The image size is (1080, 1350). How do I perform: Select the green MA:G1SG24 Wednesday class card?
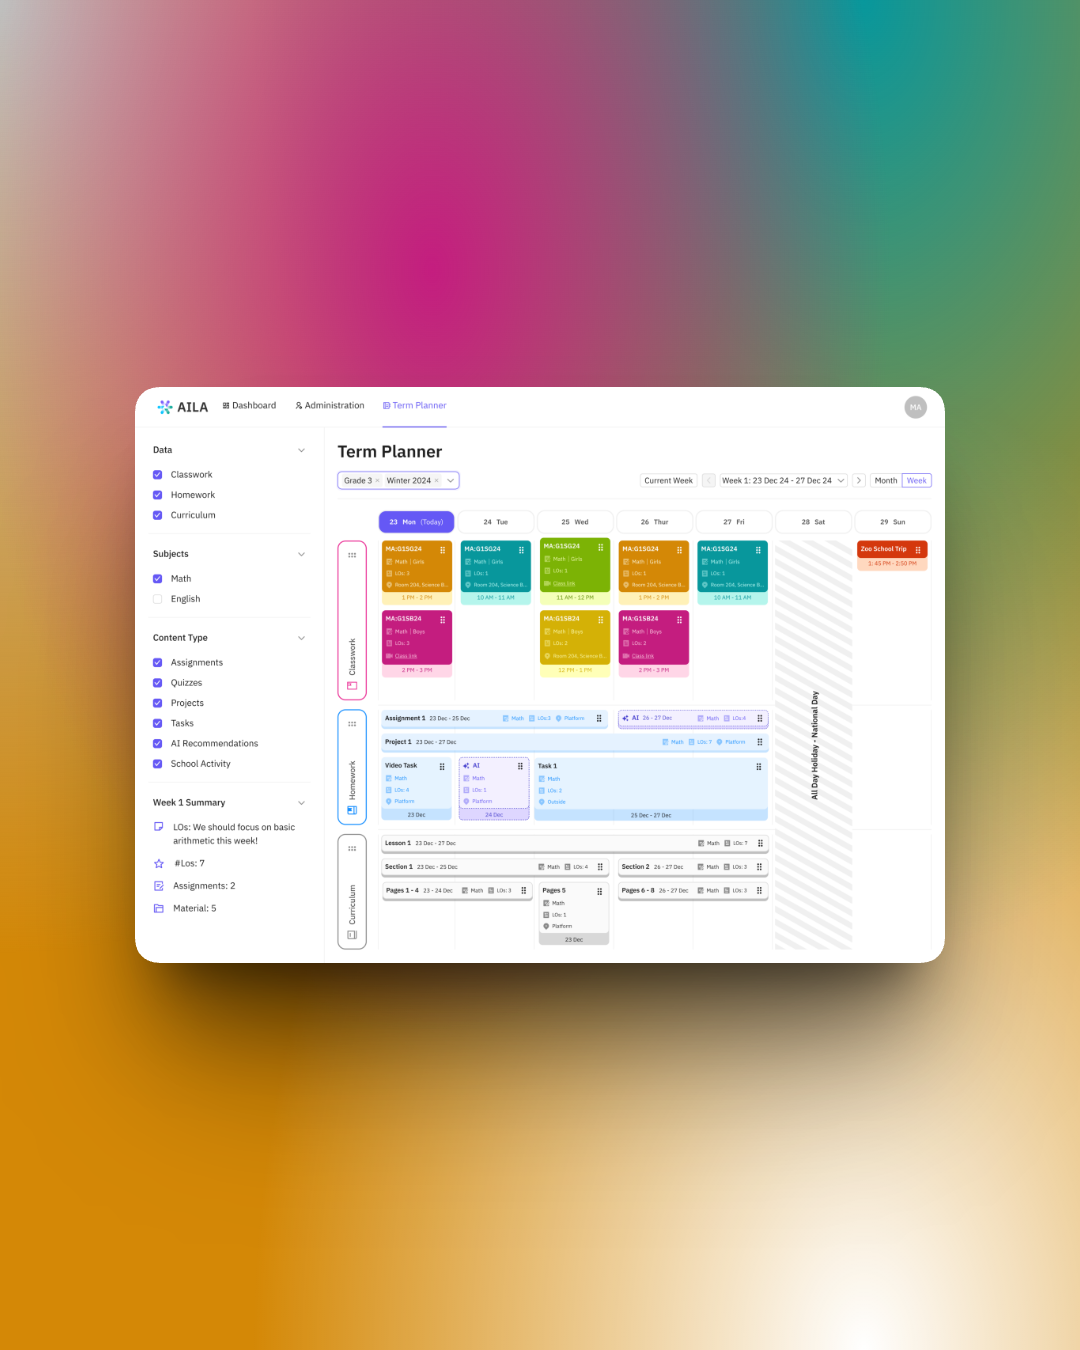(574, 565)
